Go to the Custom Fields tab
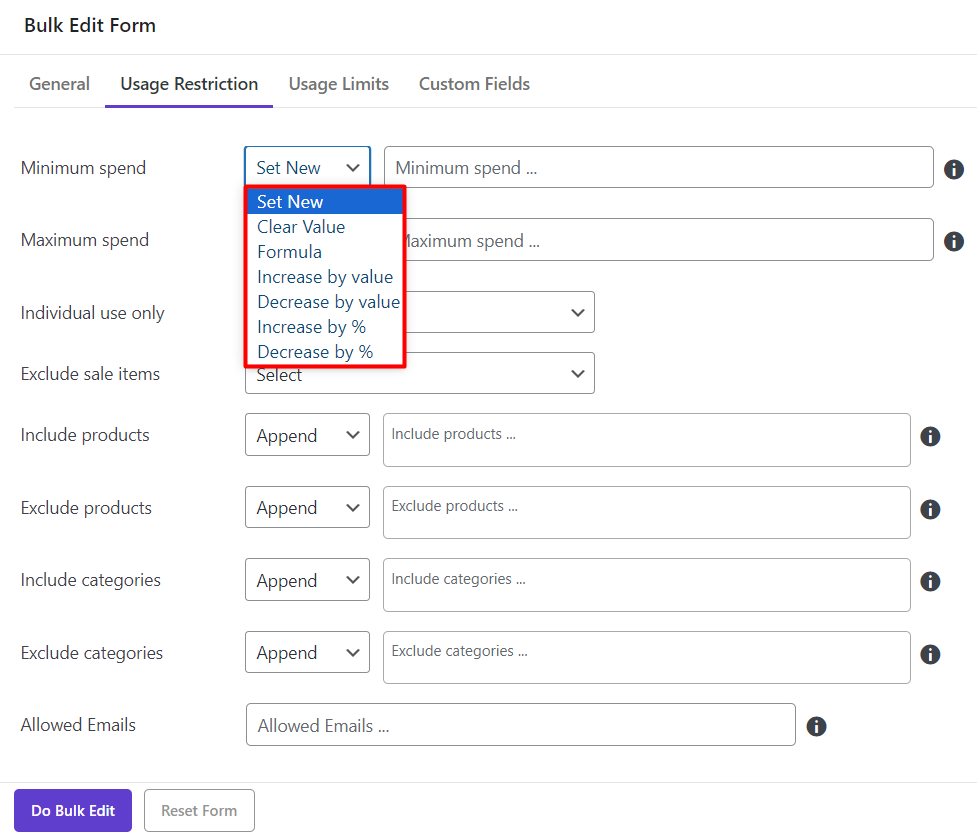Viewport: 977px width, 837px height. point(474,84)
